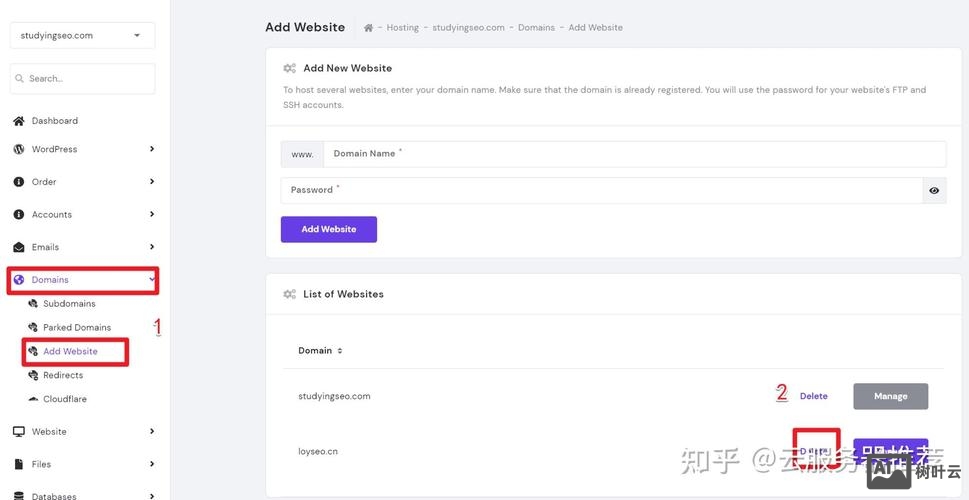Open the Subdomains menu item

[x=69, y=304]
